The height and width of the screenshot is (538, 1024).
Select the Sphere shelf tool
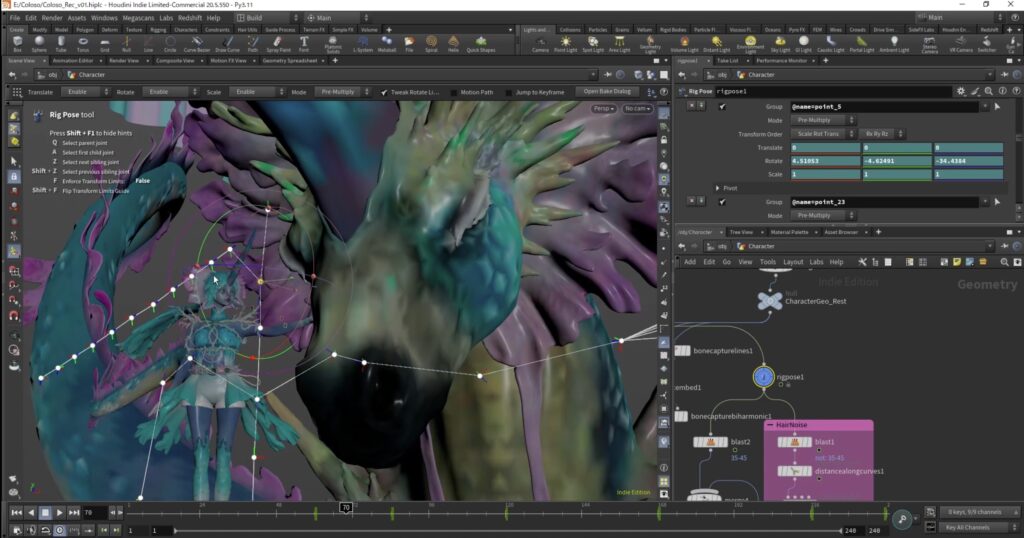tap(39, 43)
